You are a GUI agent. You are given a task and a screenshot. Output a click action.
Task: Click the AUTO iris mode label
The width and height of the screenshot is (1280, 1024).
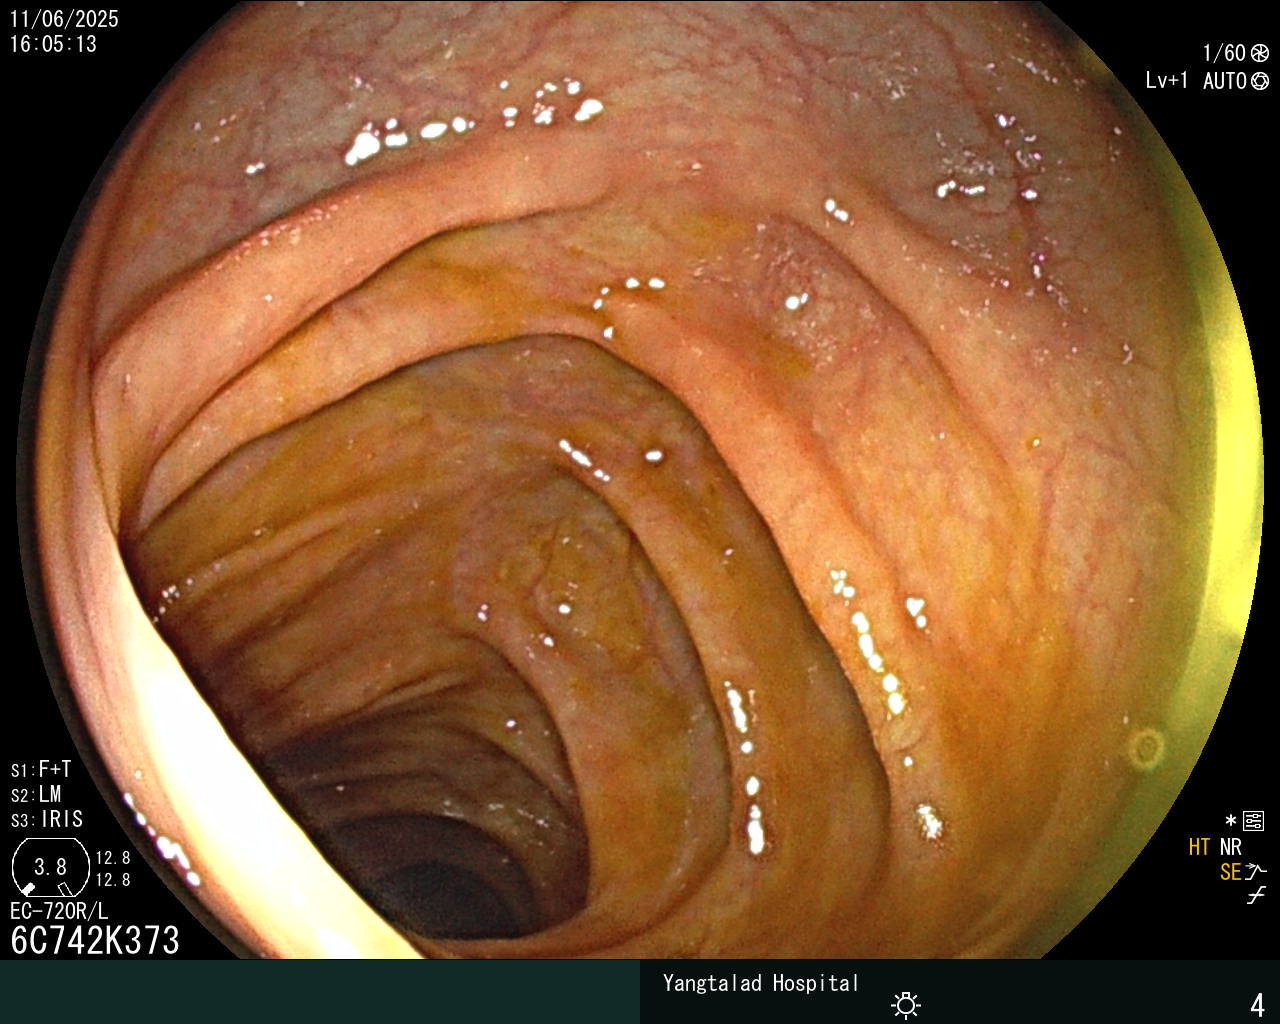[1225, 81]
